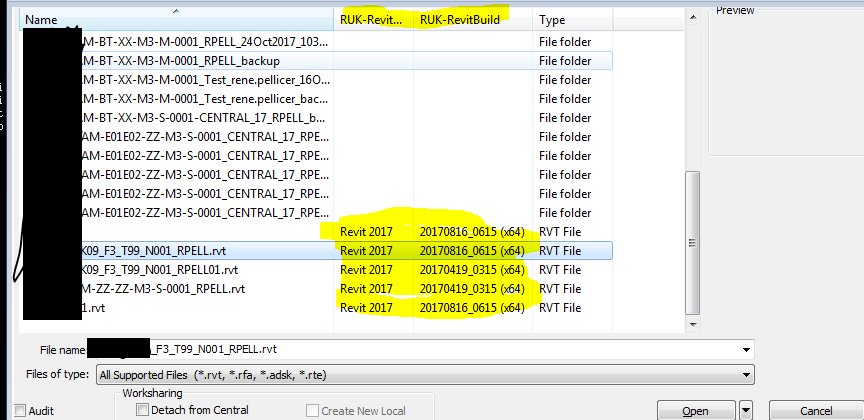
Task: Select folder ending RPELL_24Oct2017_103...
Action: coord(204,42)
